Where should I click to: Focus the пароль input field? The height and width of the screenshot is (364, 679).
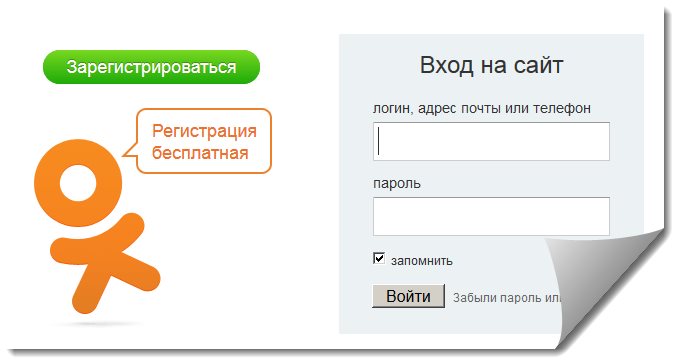491,216
